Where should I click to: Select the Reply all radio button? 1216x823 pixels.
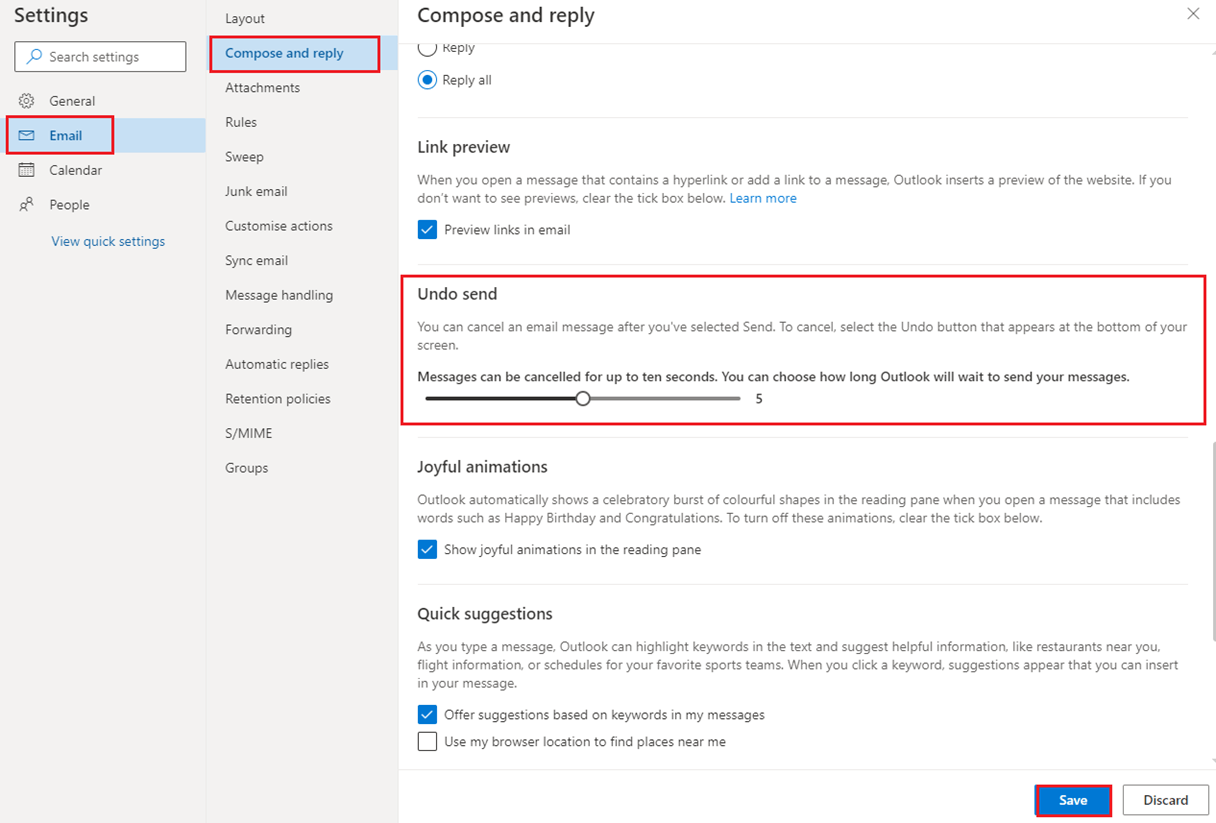pyautogui.click(x=427, y=80)
